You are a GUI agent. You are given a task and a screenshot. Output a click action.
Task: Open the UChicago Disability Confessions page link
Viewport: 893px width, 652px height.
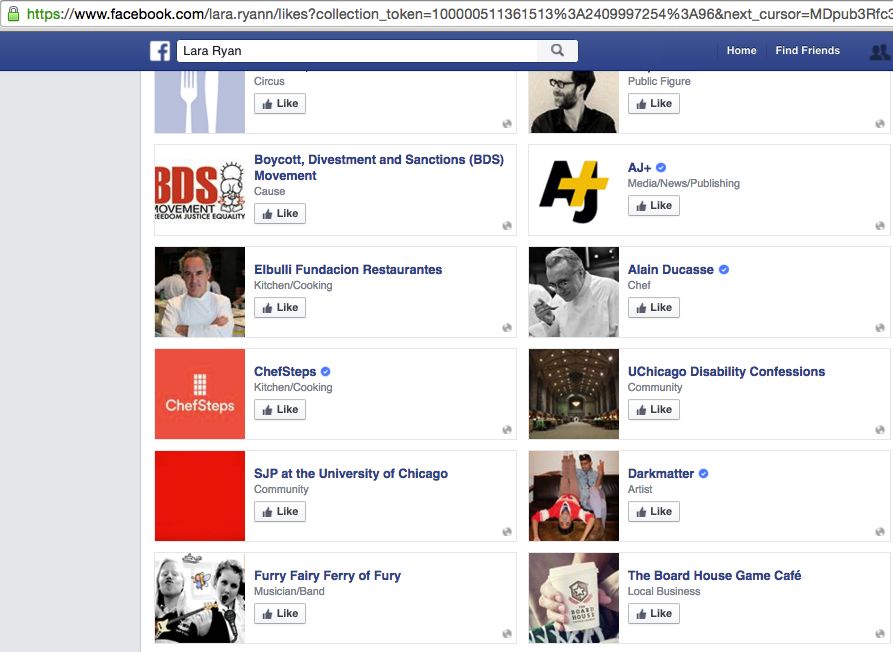(726, 372)
